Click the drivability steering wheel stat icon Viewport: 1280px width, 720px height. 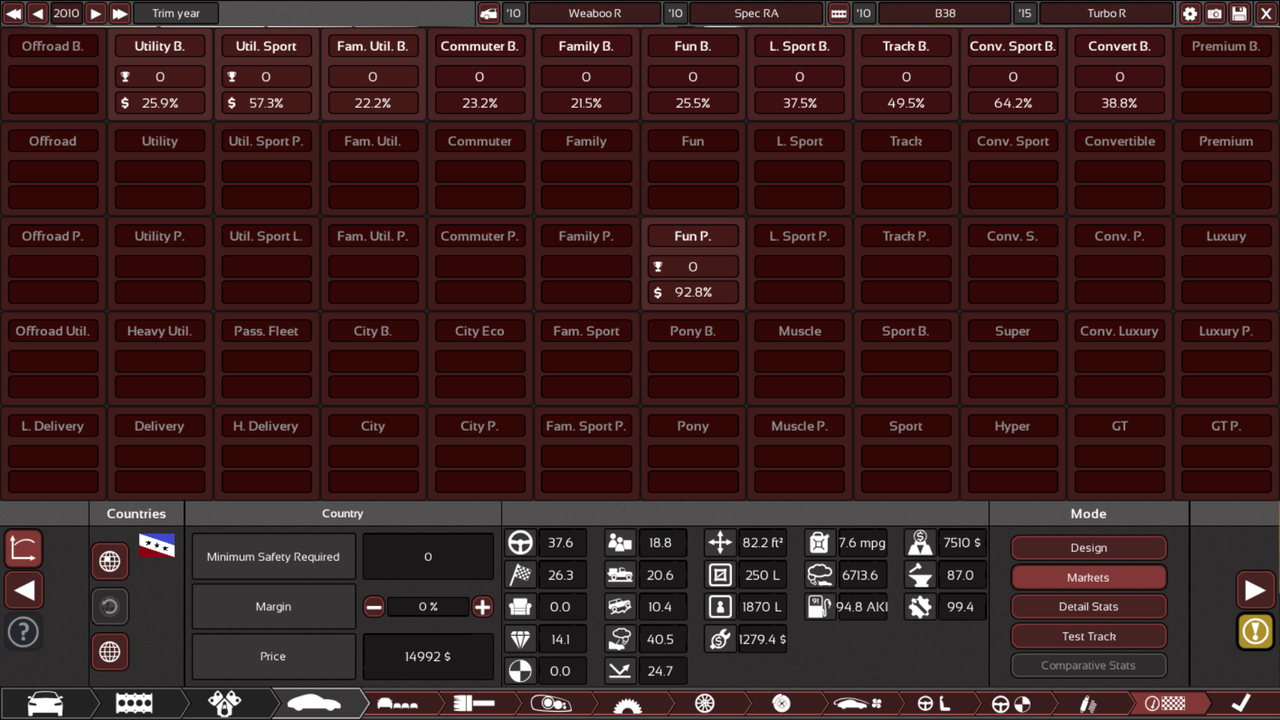520,543
